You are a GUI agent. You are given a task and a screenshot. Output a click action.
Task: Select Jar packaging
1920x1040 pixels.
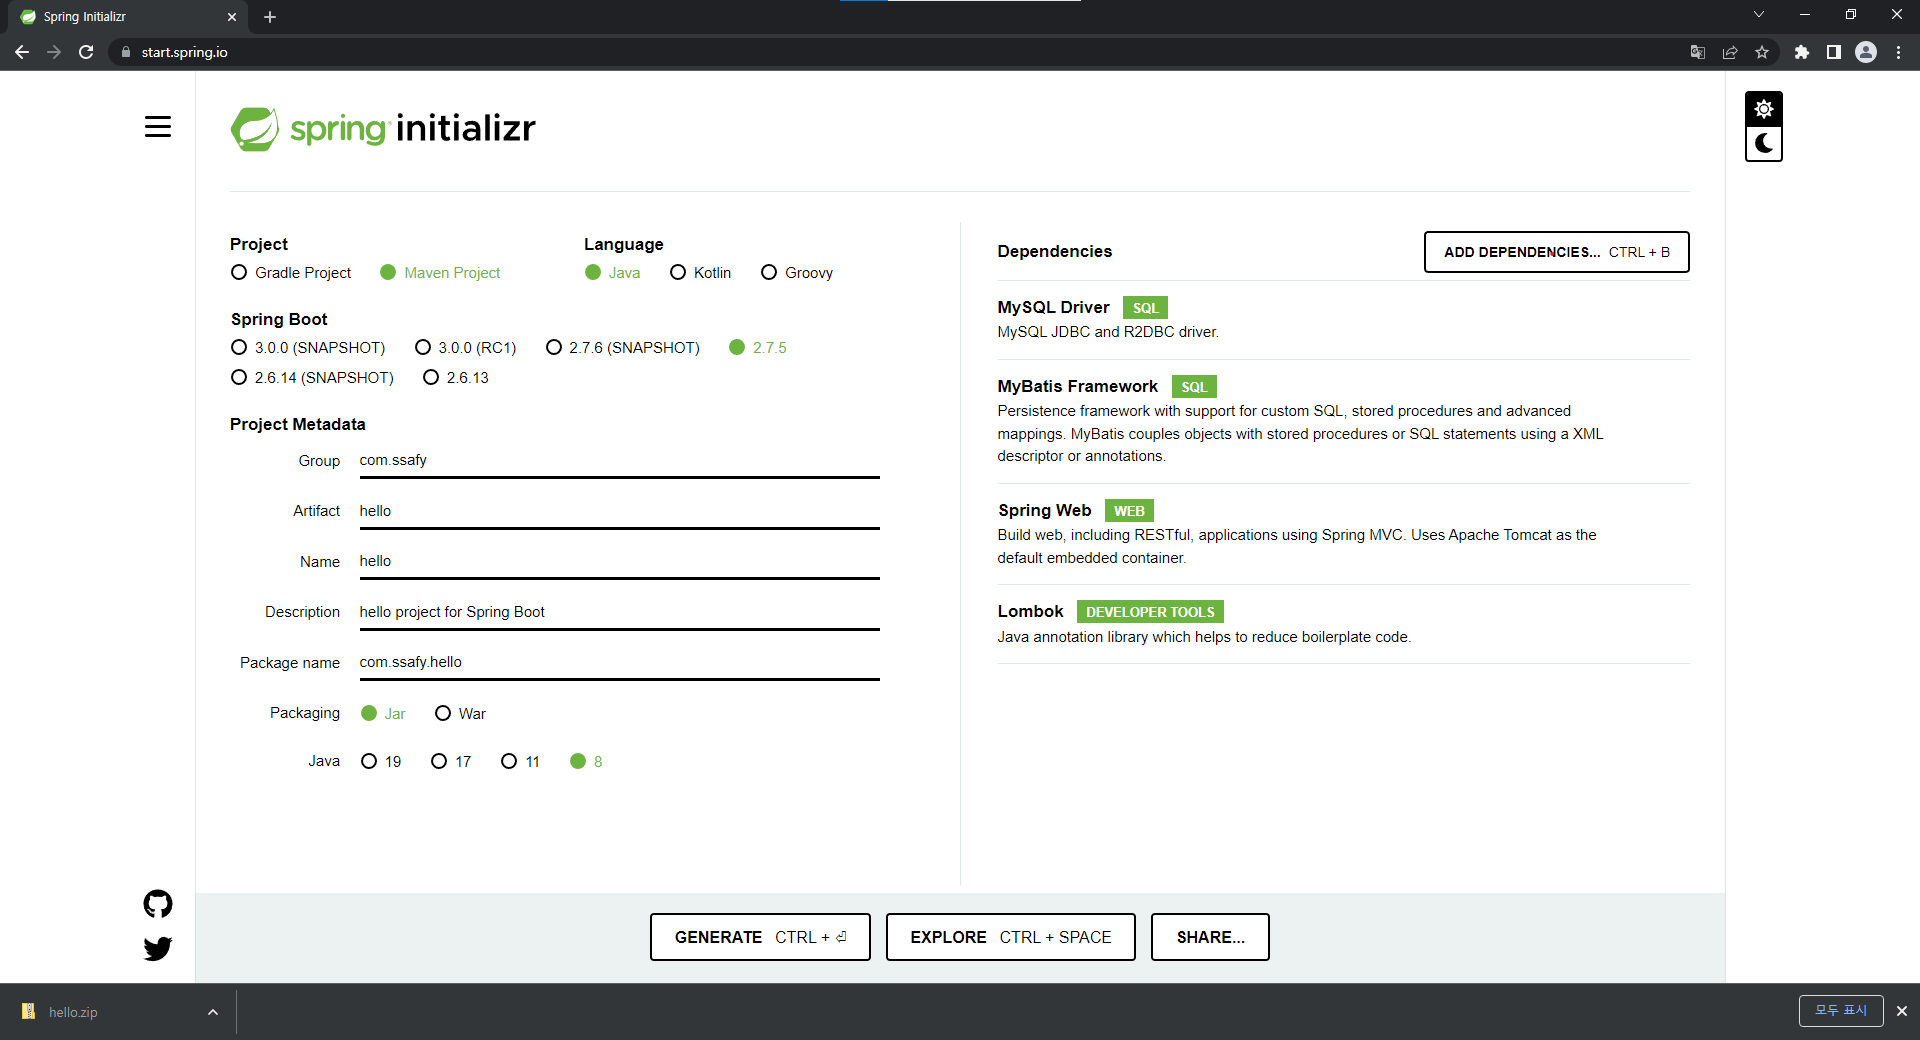point(383,714)
